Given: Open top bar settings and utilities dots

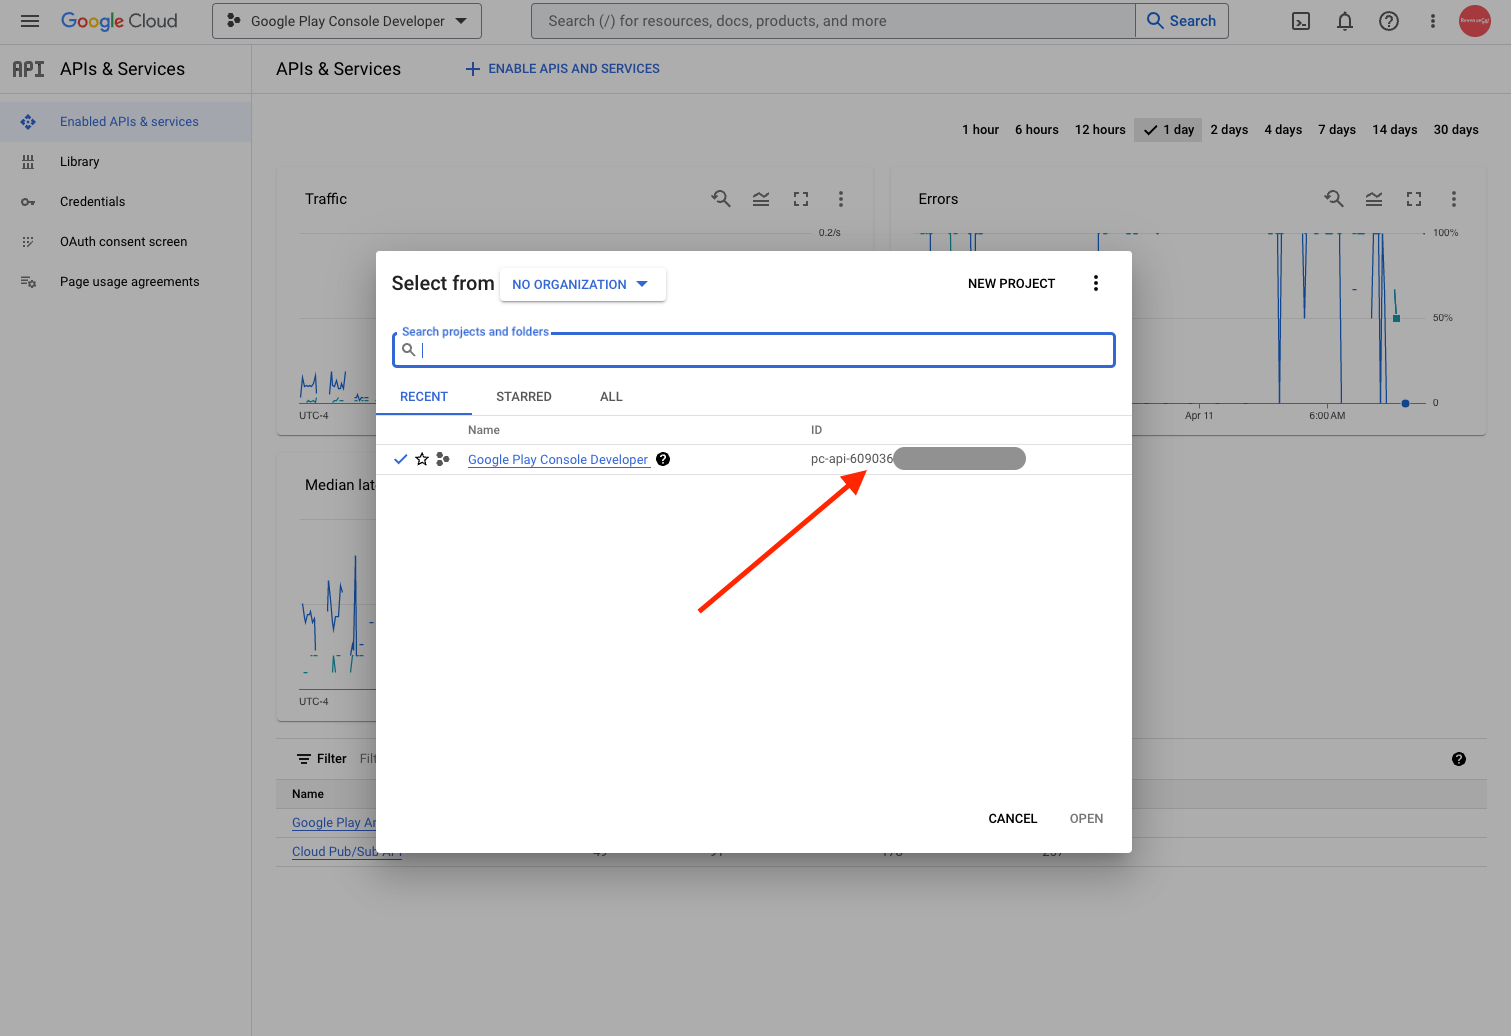Looking at the screenshot, I should 1433,21.
